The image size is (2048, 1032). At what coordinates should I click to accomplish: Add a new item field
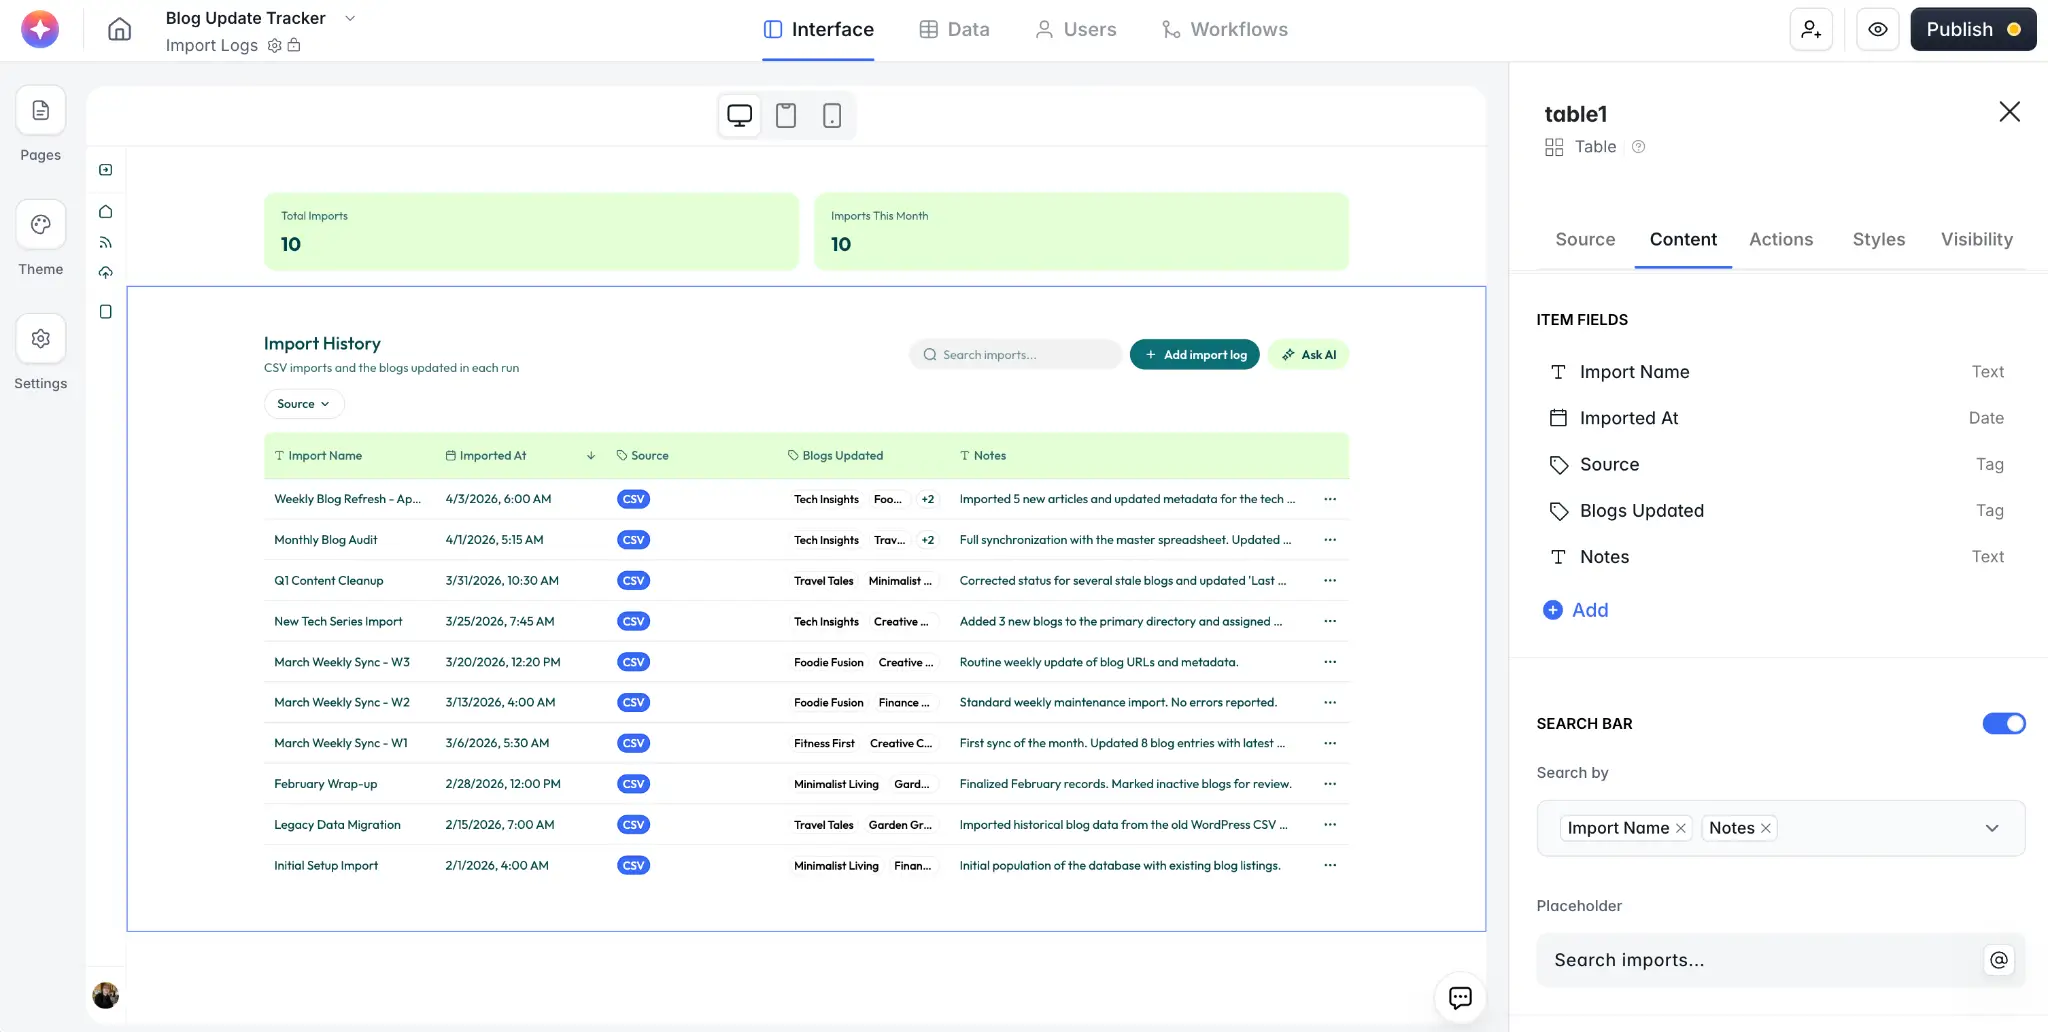tap(1576, 610)
